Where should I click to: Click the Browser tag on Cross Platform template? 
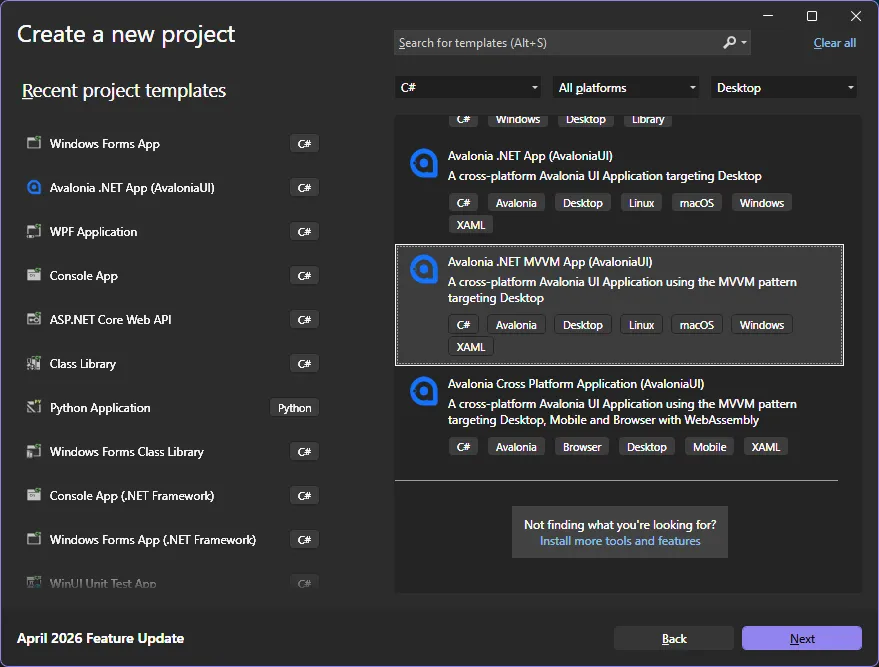pos(582,447)
